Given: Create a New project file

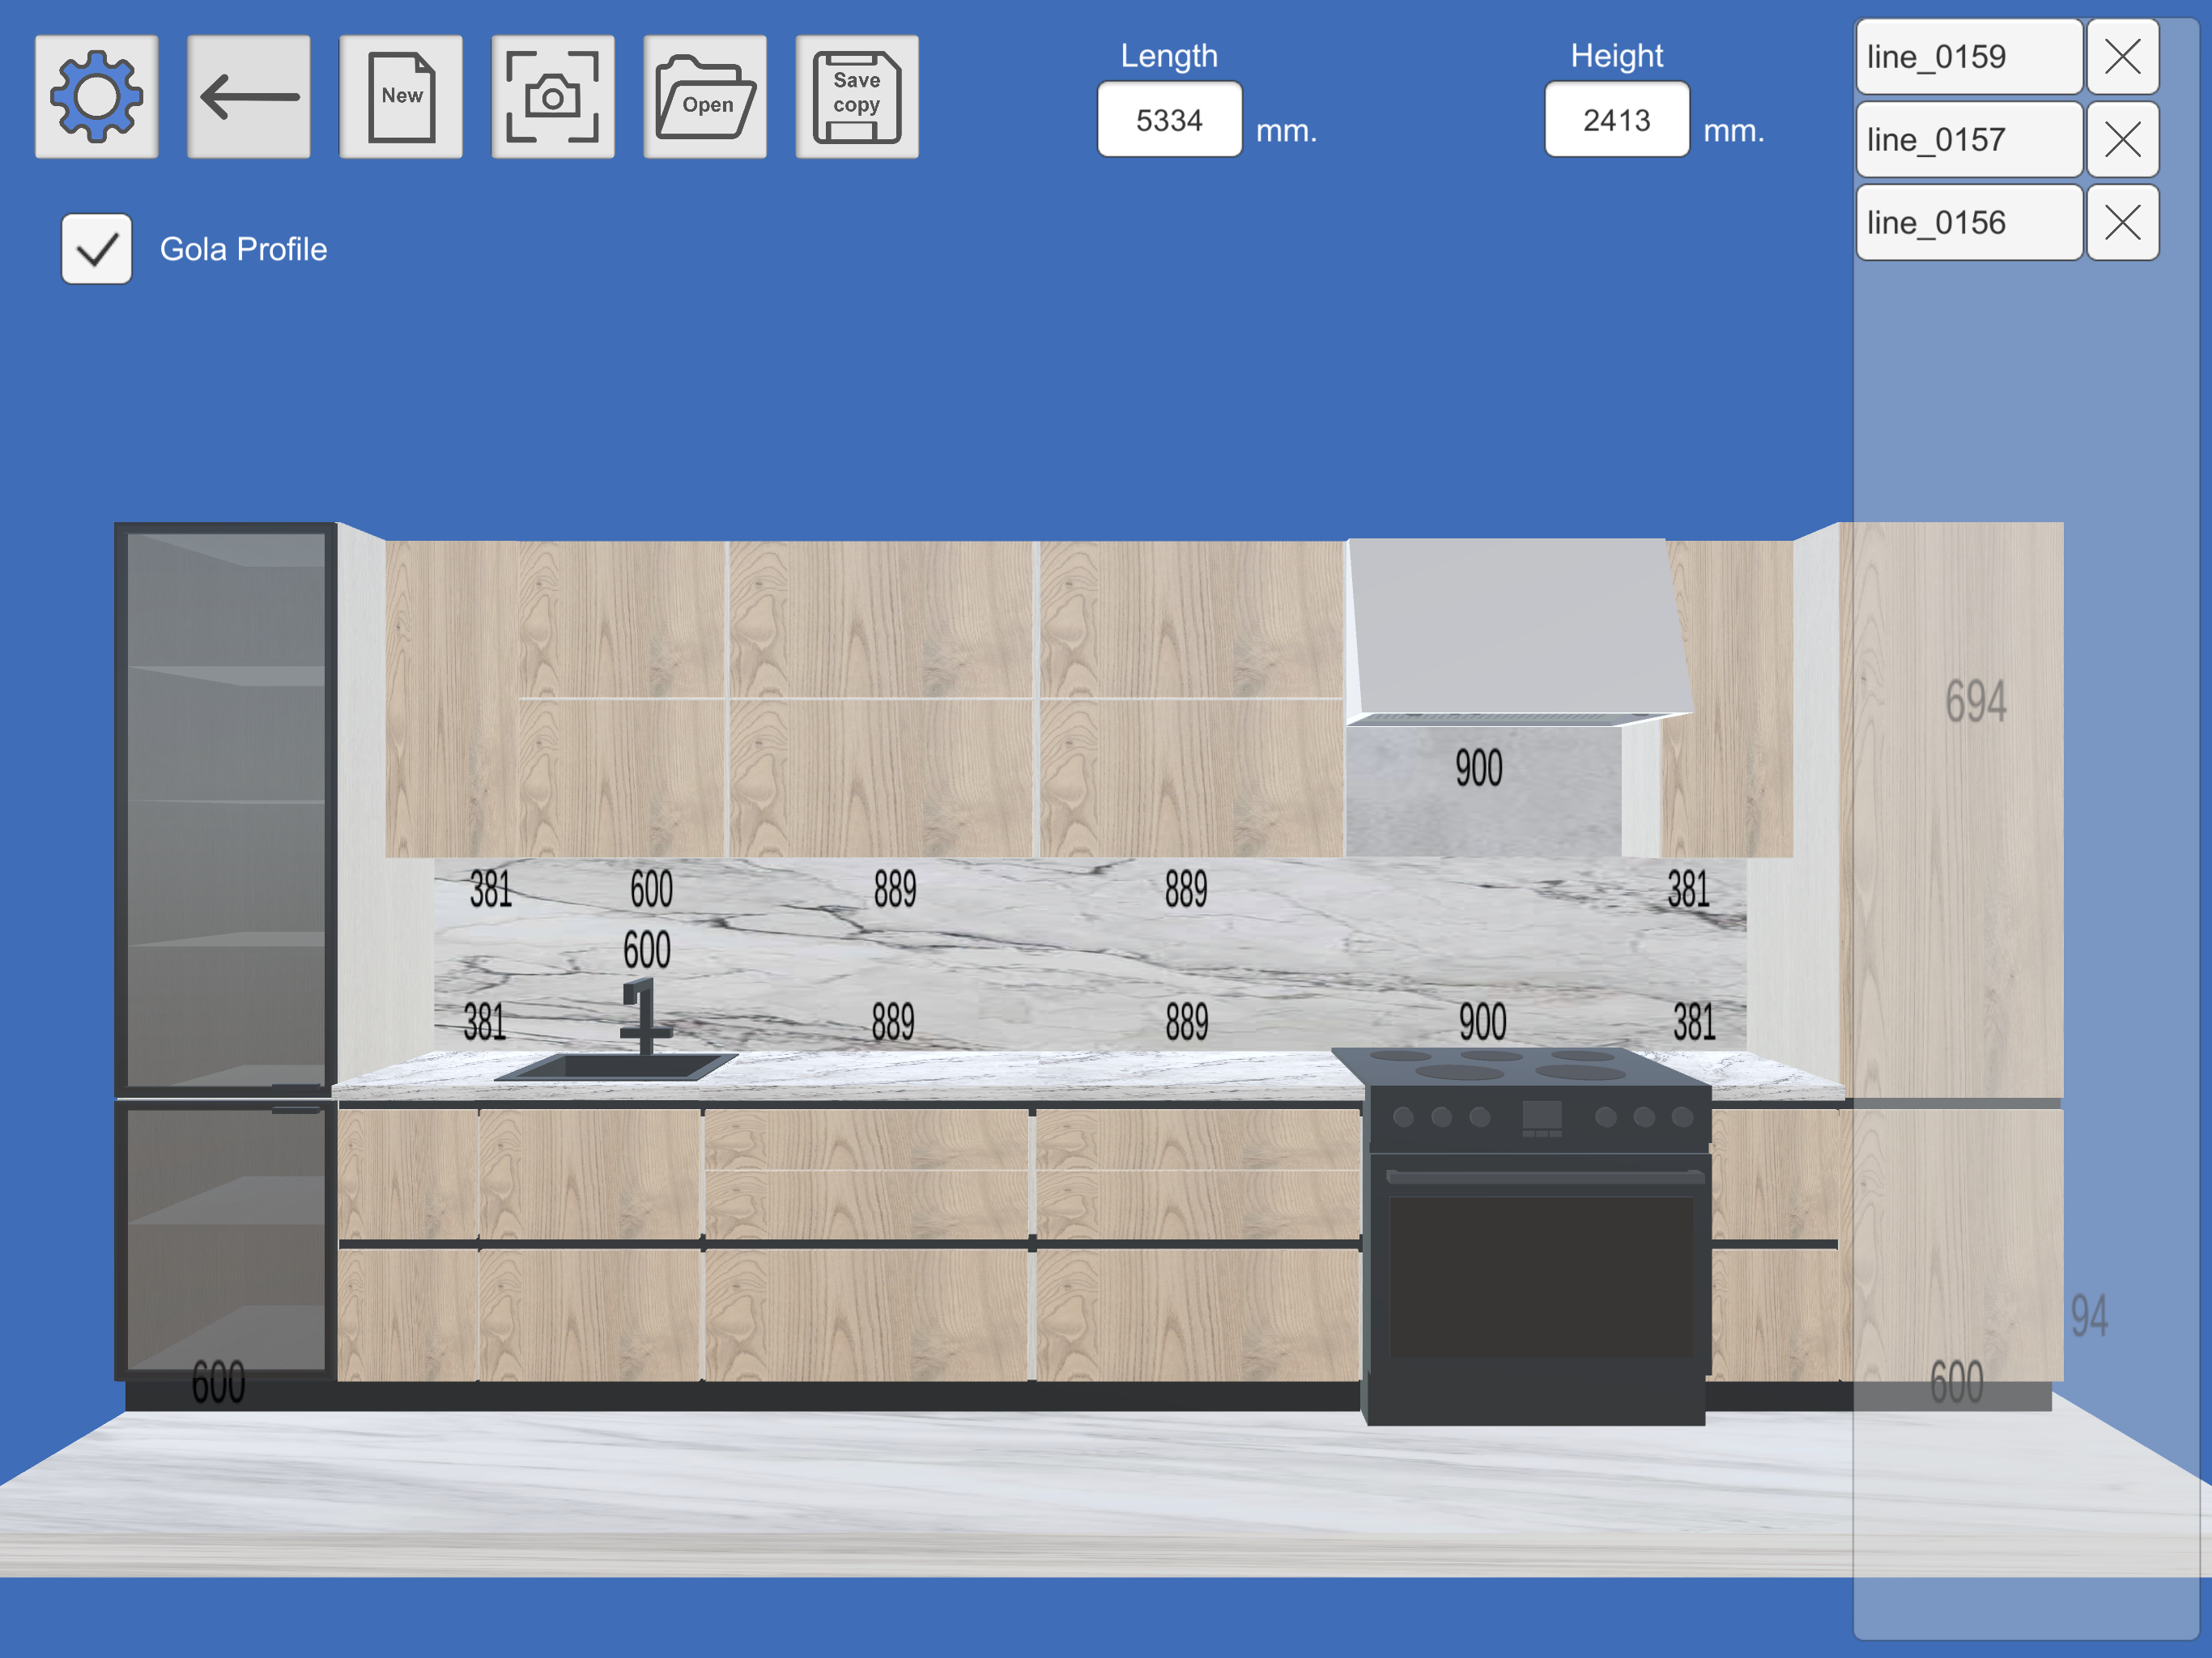Looking at the screenshot, I should pos(401,97).
